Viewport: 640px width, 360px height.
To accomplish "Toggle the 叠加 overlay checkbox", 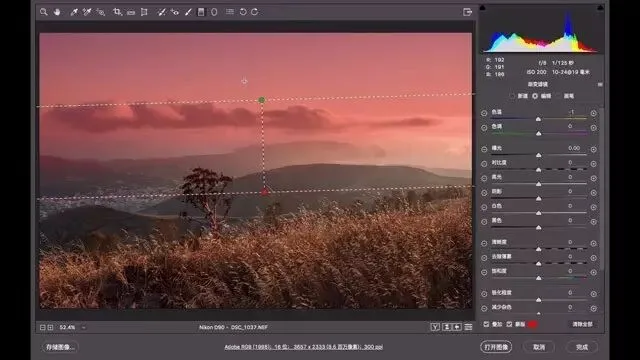I will [486, 324].
